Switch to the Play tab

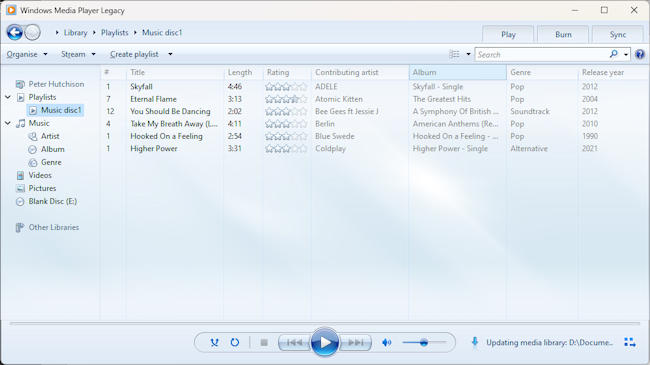pos(508,34)
